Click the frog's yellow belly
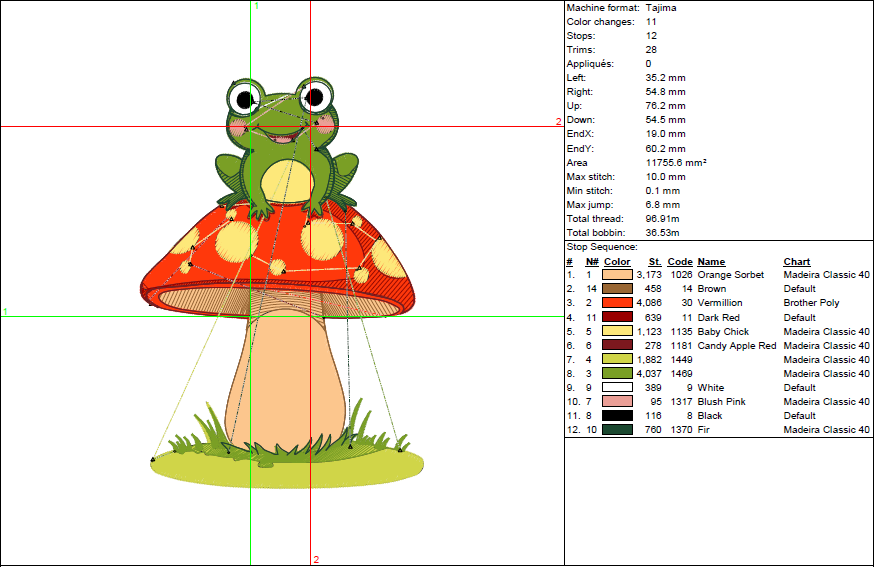Screen dimensions: 874x567 pos(288,180)
